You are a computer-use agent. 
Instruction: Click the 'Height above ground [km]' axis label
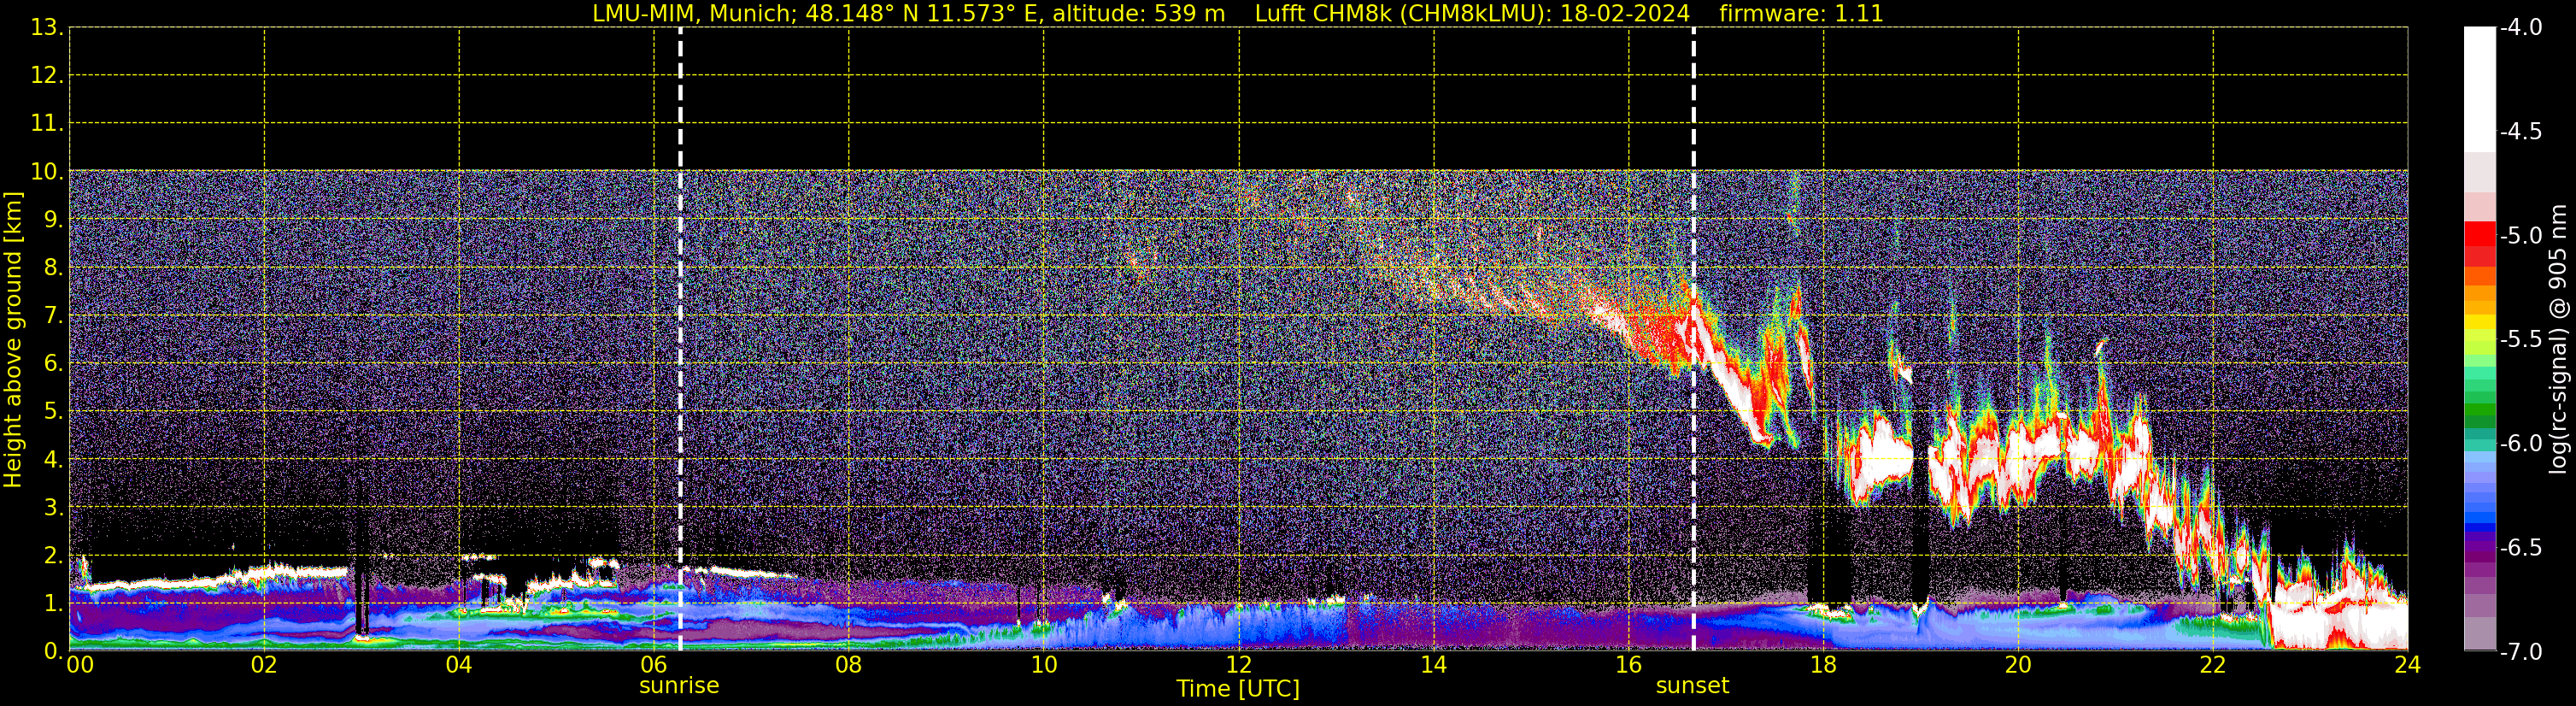click(x=13, y=340)
